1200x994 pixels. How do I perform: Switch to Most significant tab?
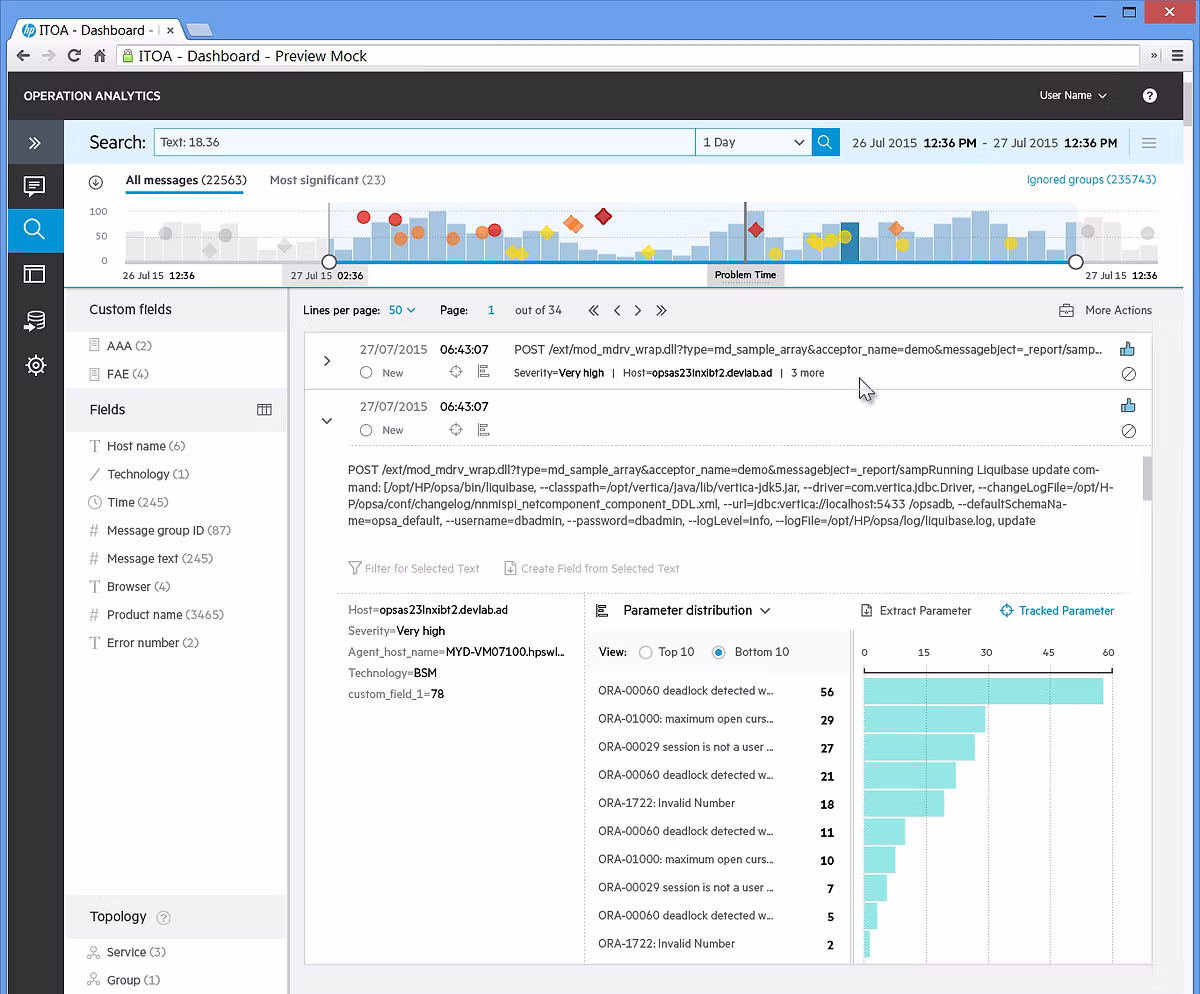(328, 181)
